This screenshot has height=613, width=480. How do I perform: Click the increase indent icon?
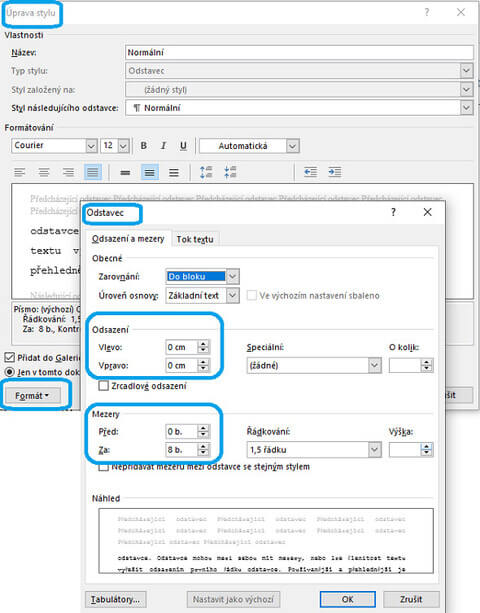pos(335,172)
